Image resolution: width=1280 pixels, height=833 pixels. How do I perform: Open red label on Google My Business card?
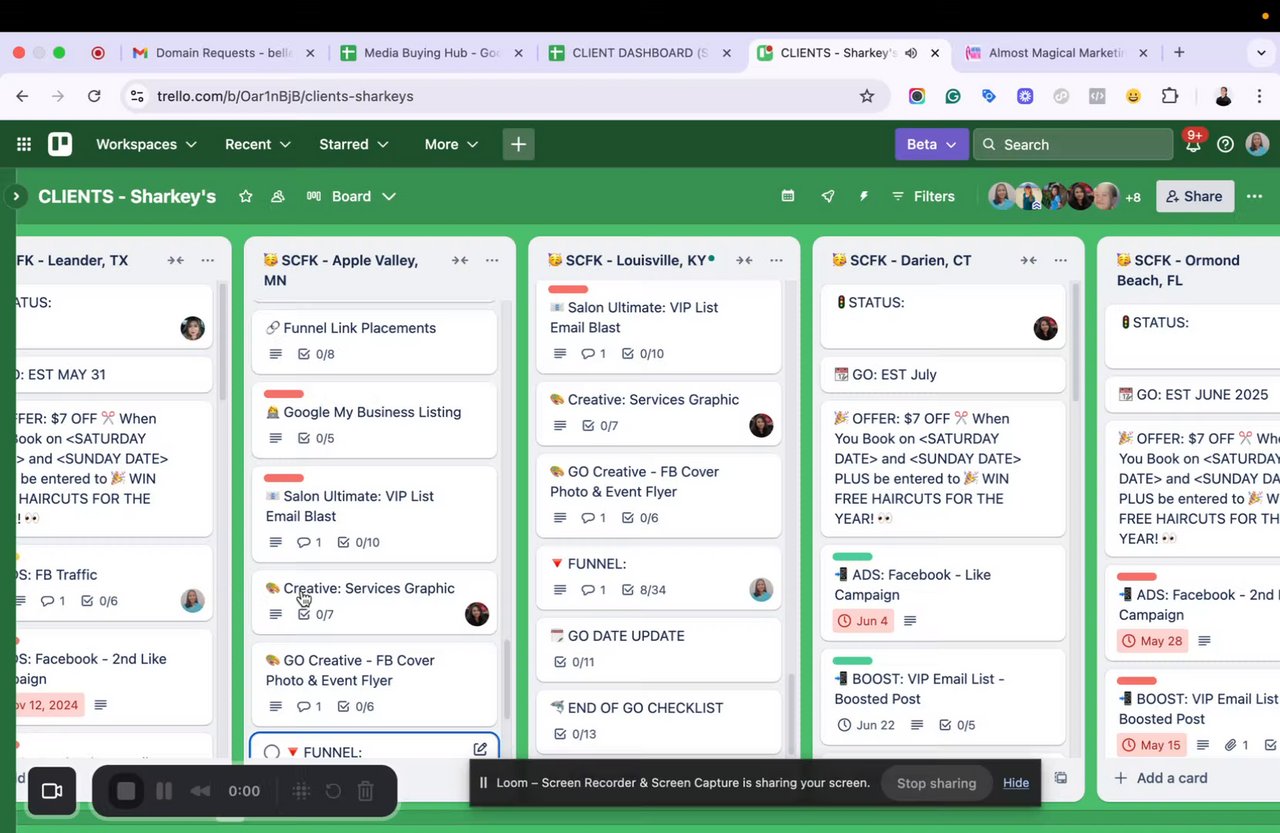click(284, 394)
